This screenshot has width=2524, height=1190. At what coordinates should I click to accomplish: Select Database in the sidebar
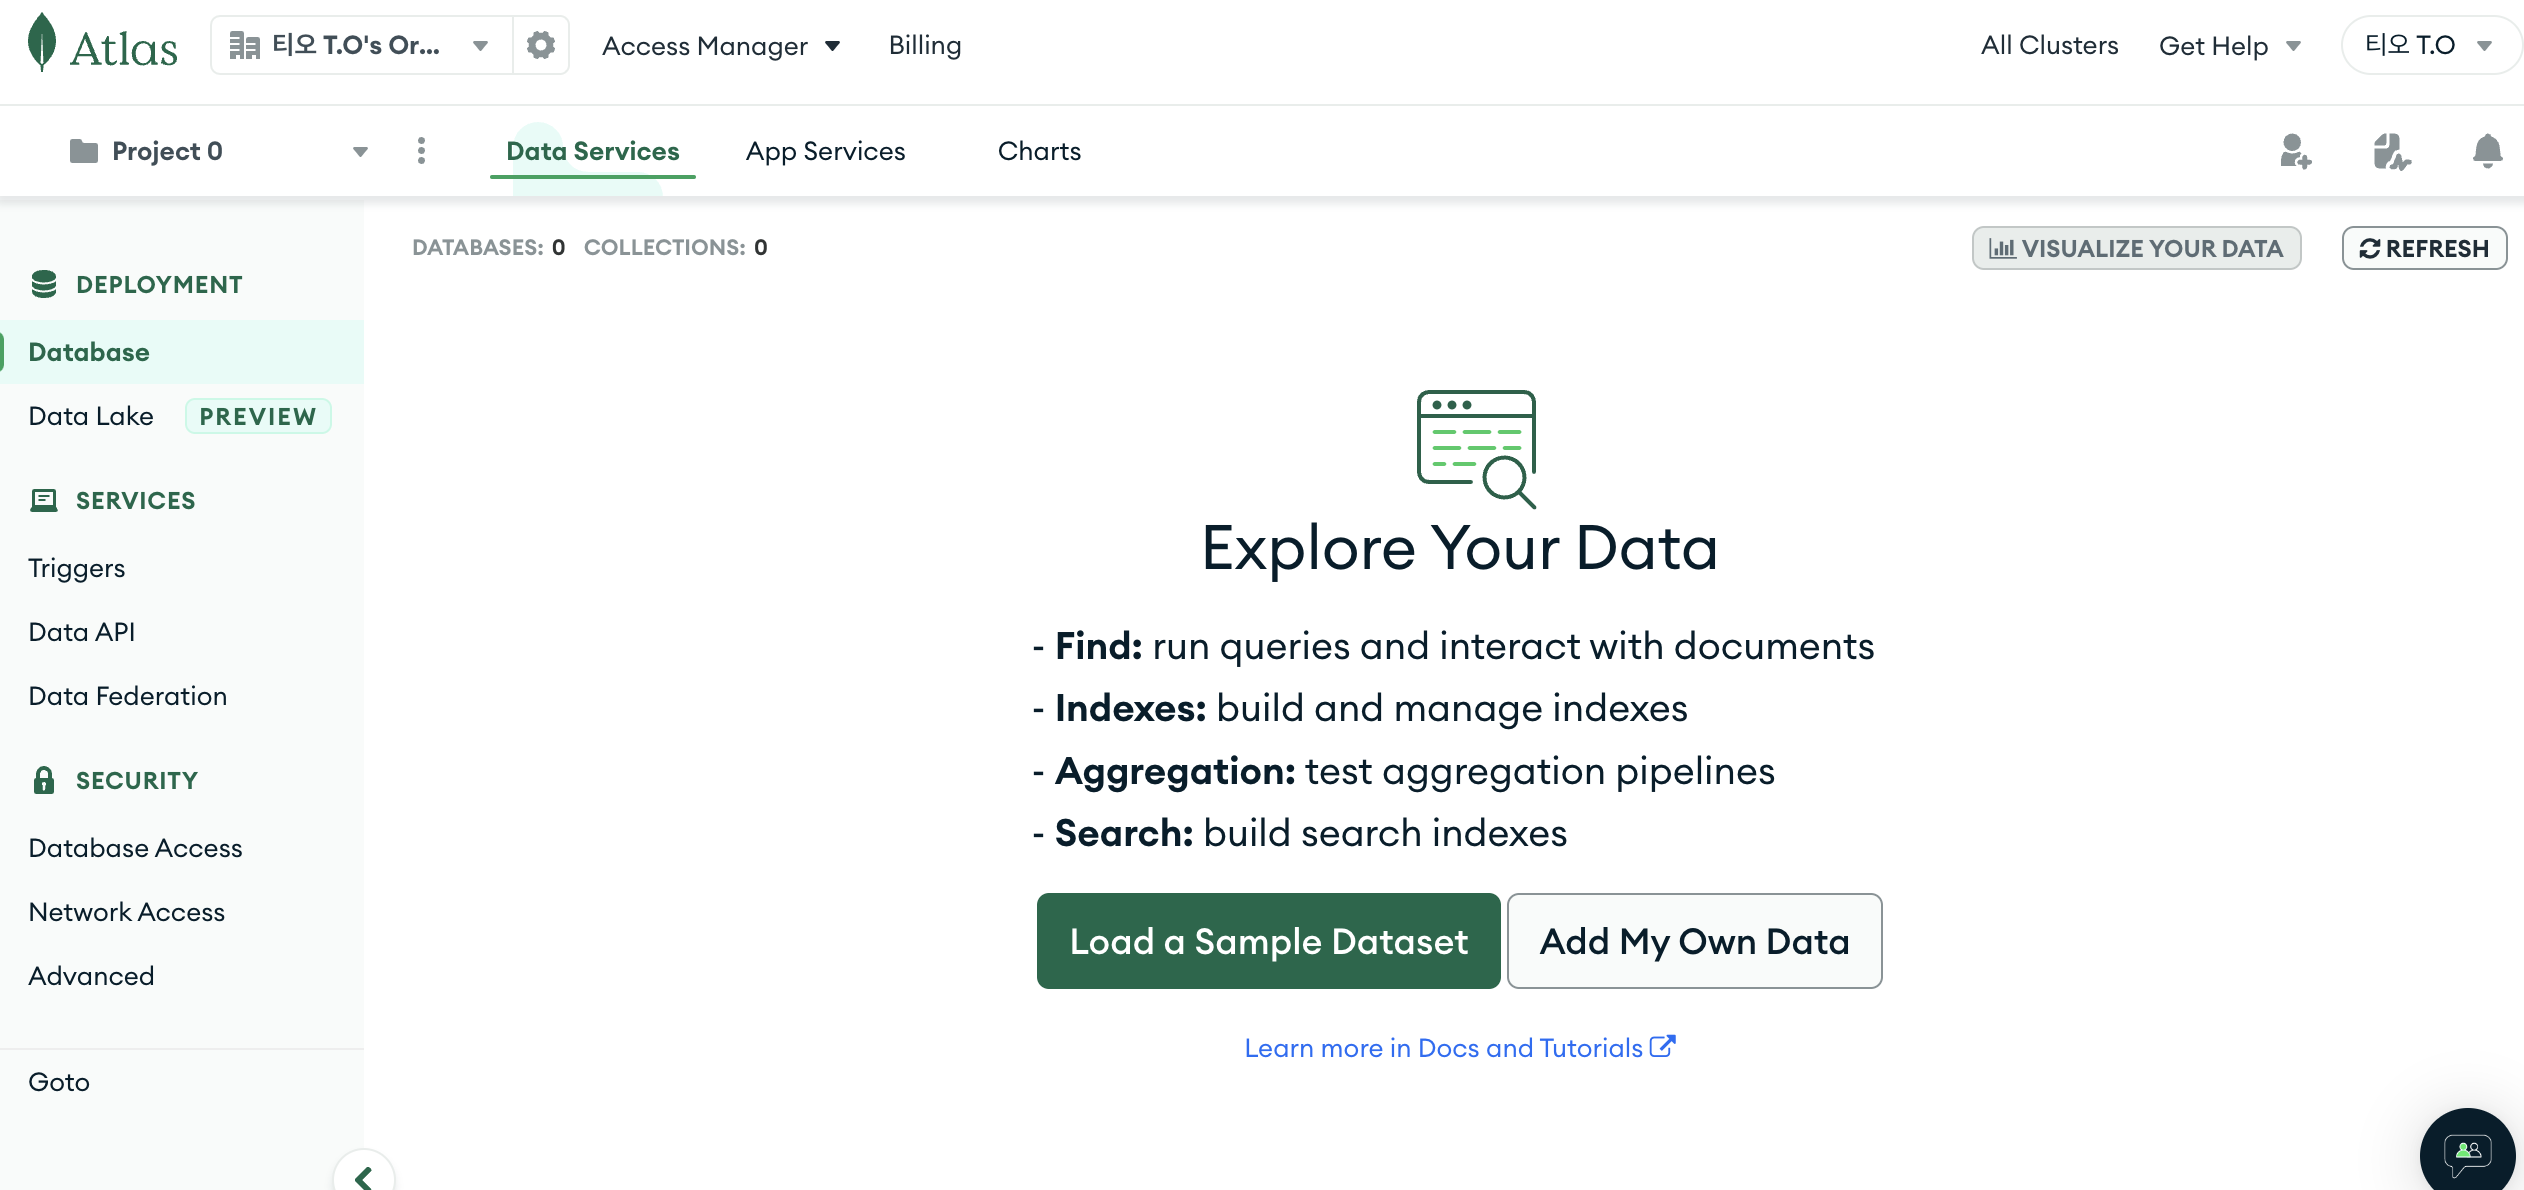[182, 352]
